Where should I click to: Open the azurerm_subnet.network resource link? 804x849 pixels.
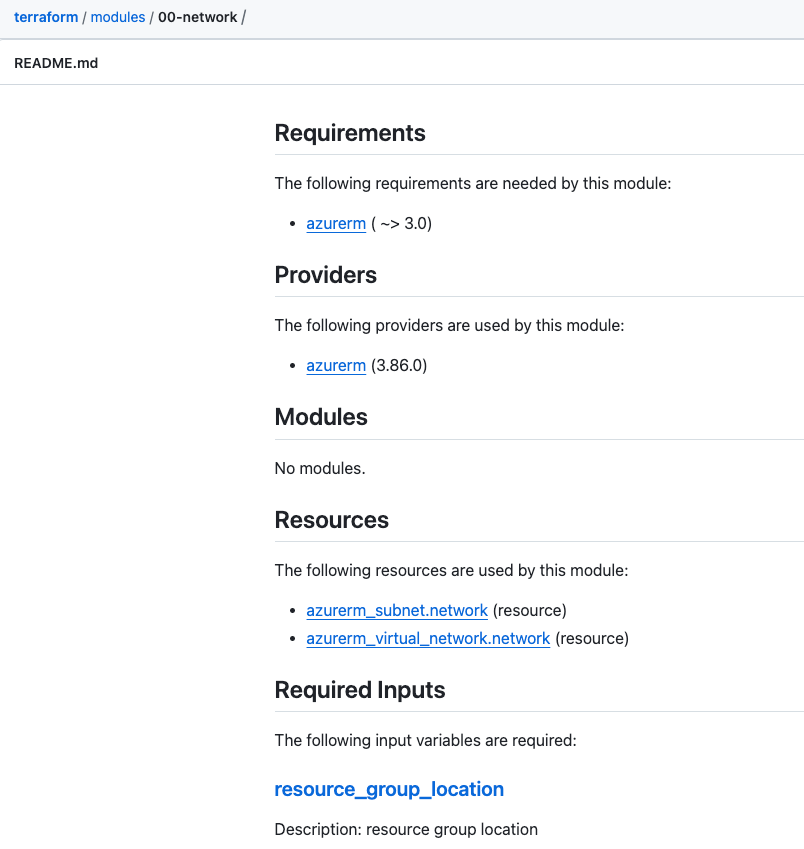[396, 610]
